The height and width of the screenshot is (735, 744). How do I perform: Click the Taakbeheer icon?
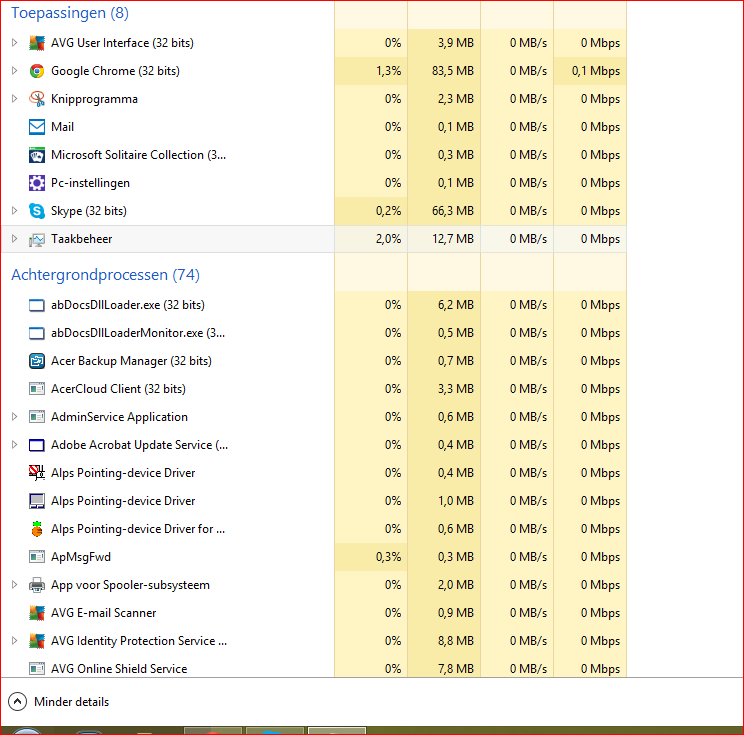point(37,239)
